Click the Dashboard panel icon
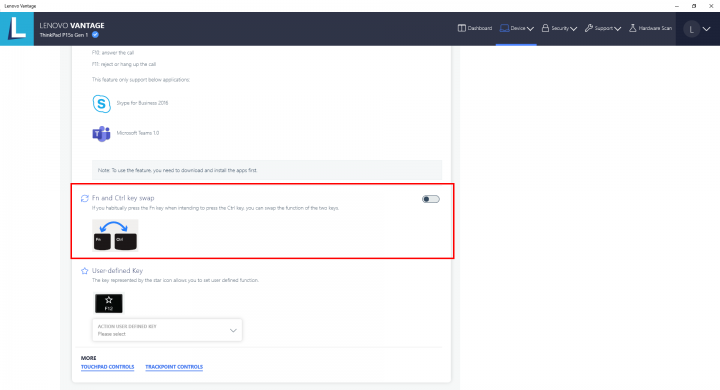The width and height of the screenshot is (720, 390). click(461, 28)
